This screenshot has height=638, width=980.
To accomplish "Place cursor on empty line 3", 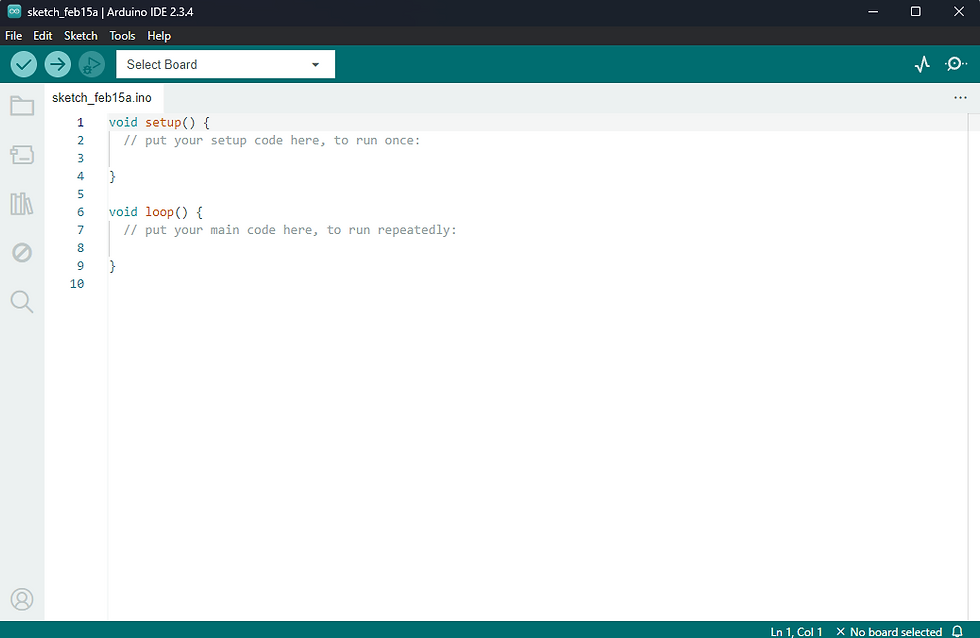I will pyautogui.click(x=538, y=158).
